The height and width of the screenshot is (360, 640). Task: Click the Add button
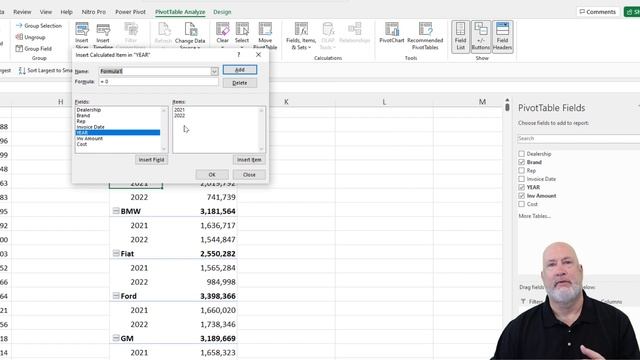pyautogui.click(x=240, y=70)
